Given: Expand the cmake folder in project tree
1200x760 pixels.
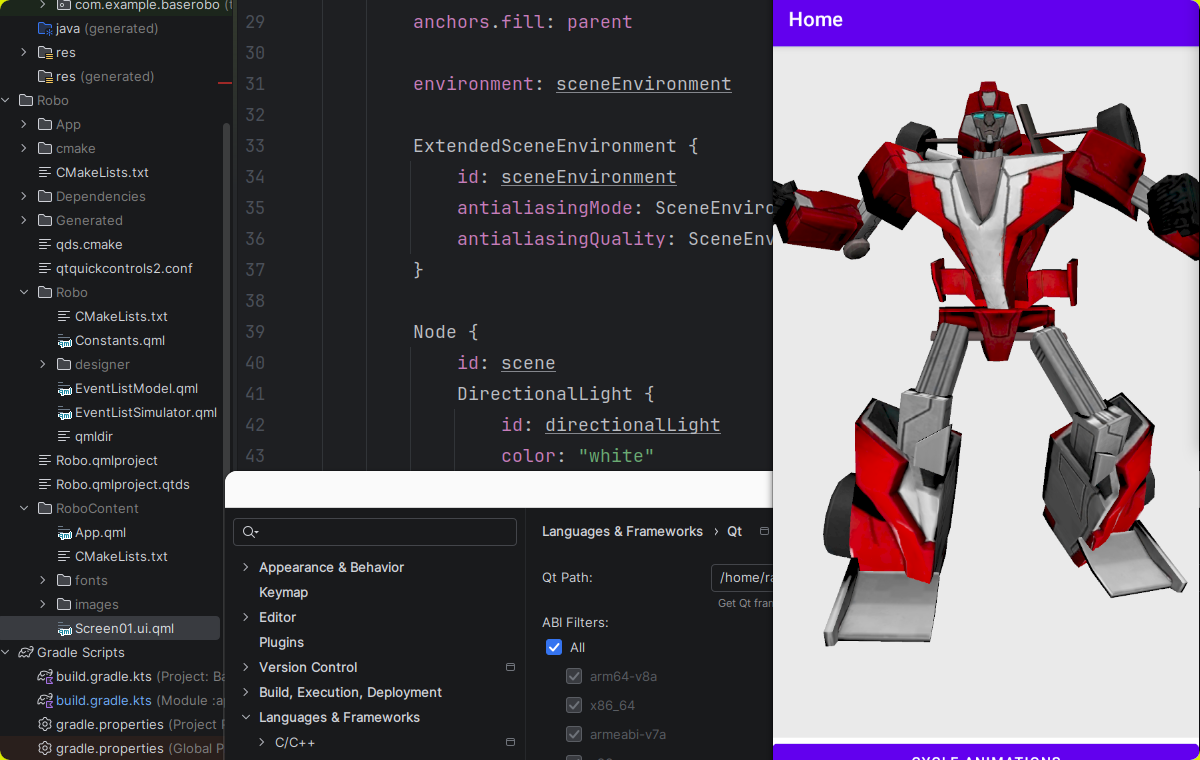Looking at the screenshot, I should [24, 148].
